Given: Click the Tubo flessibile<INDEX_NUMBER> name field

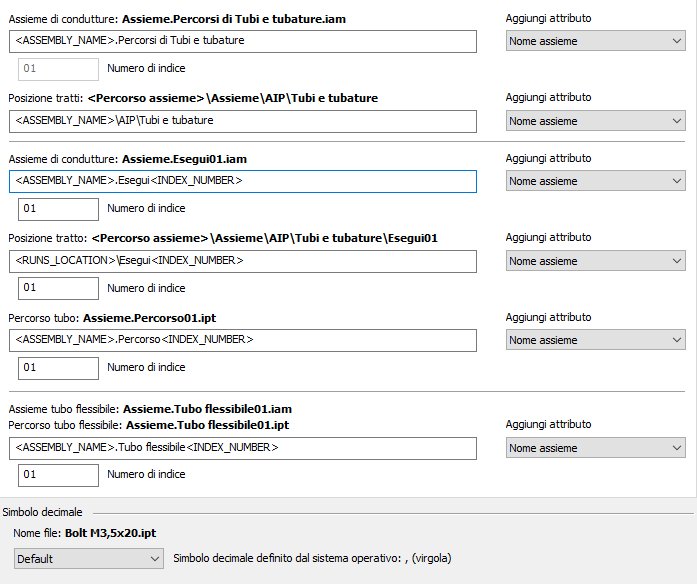Looking at the screenshot, I should click(x=242, y=448).
